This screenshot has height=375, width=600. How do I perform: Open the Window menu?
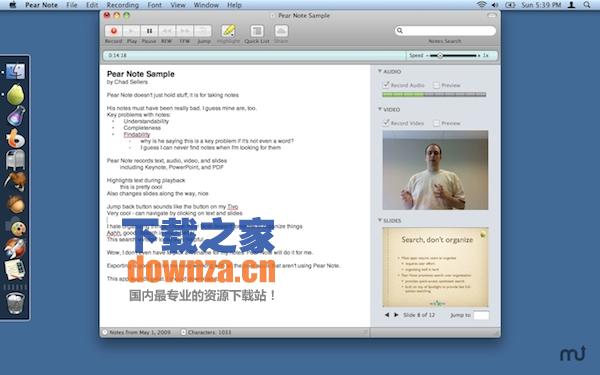click(x=206, y=5)
